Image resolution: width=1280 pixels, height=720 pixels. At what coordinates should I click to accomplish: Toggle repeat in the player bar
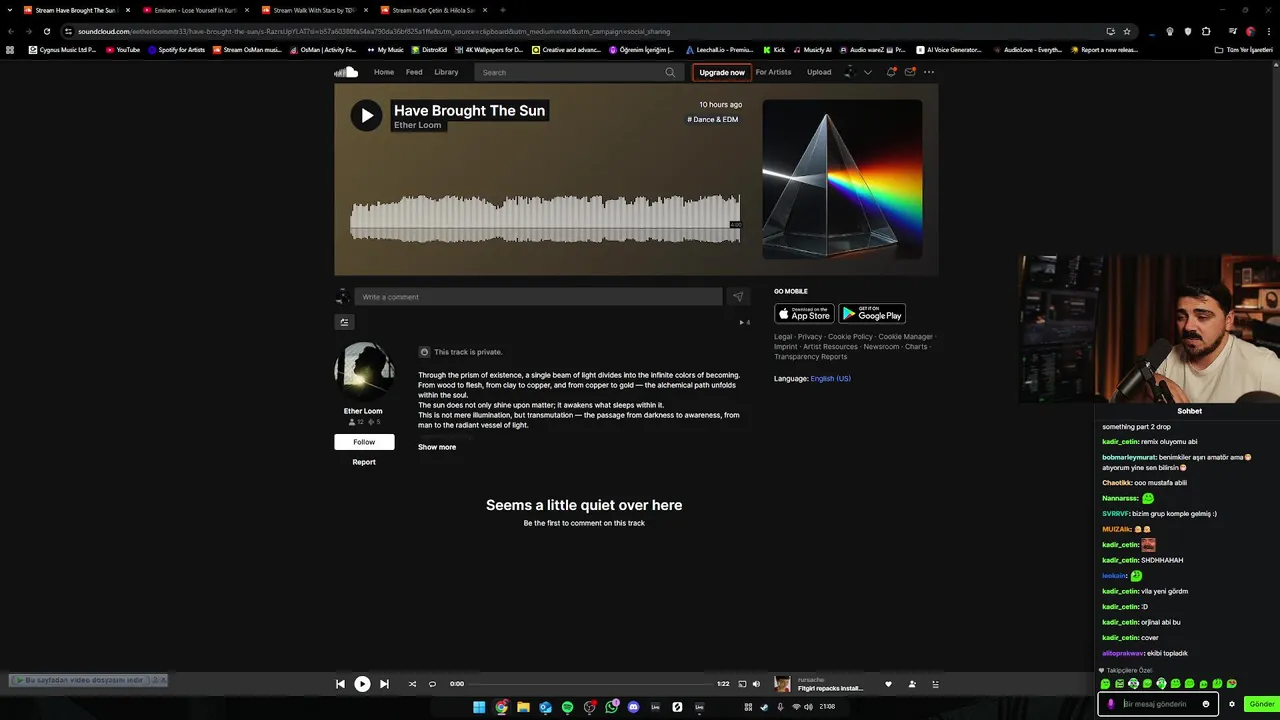(x=432, y=684)
